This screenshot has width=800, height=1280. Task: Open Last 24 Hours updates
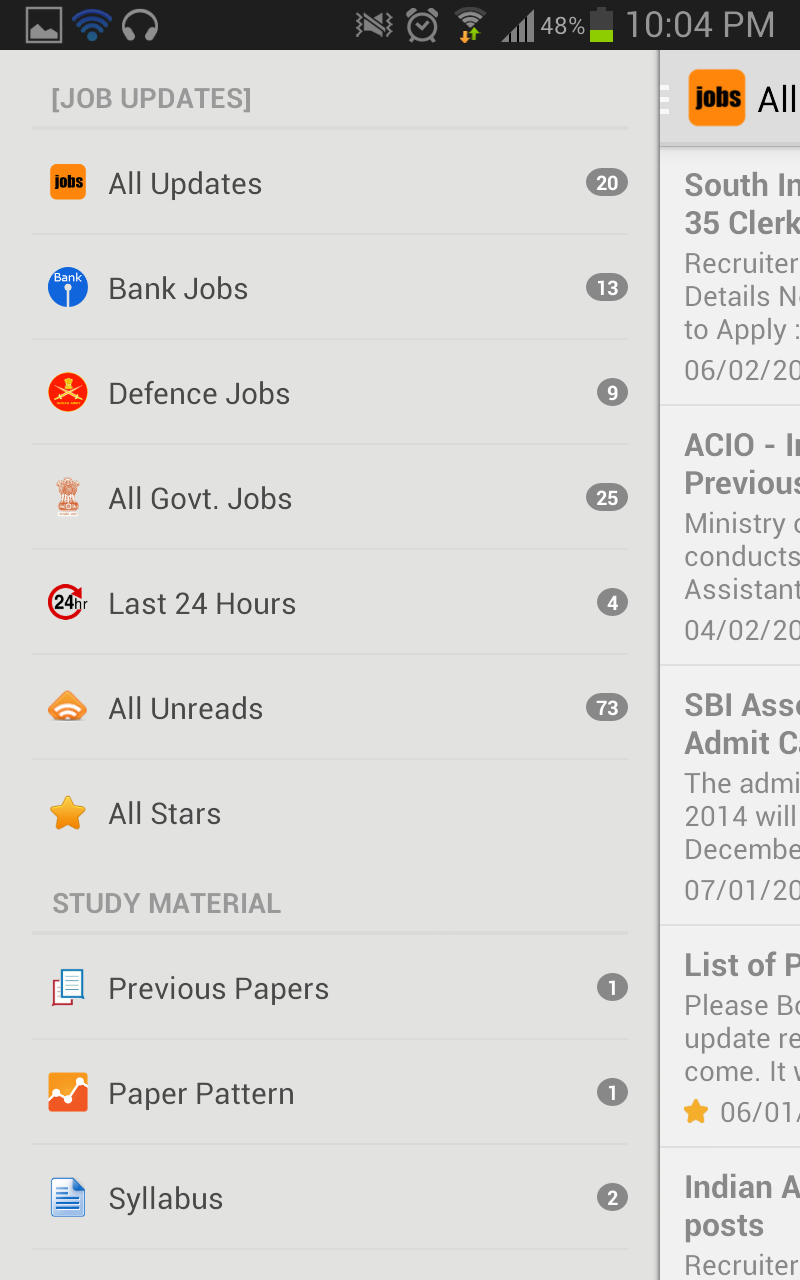(x=202, y=604)
